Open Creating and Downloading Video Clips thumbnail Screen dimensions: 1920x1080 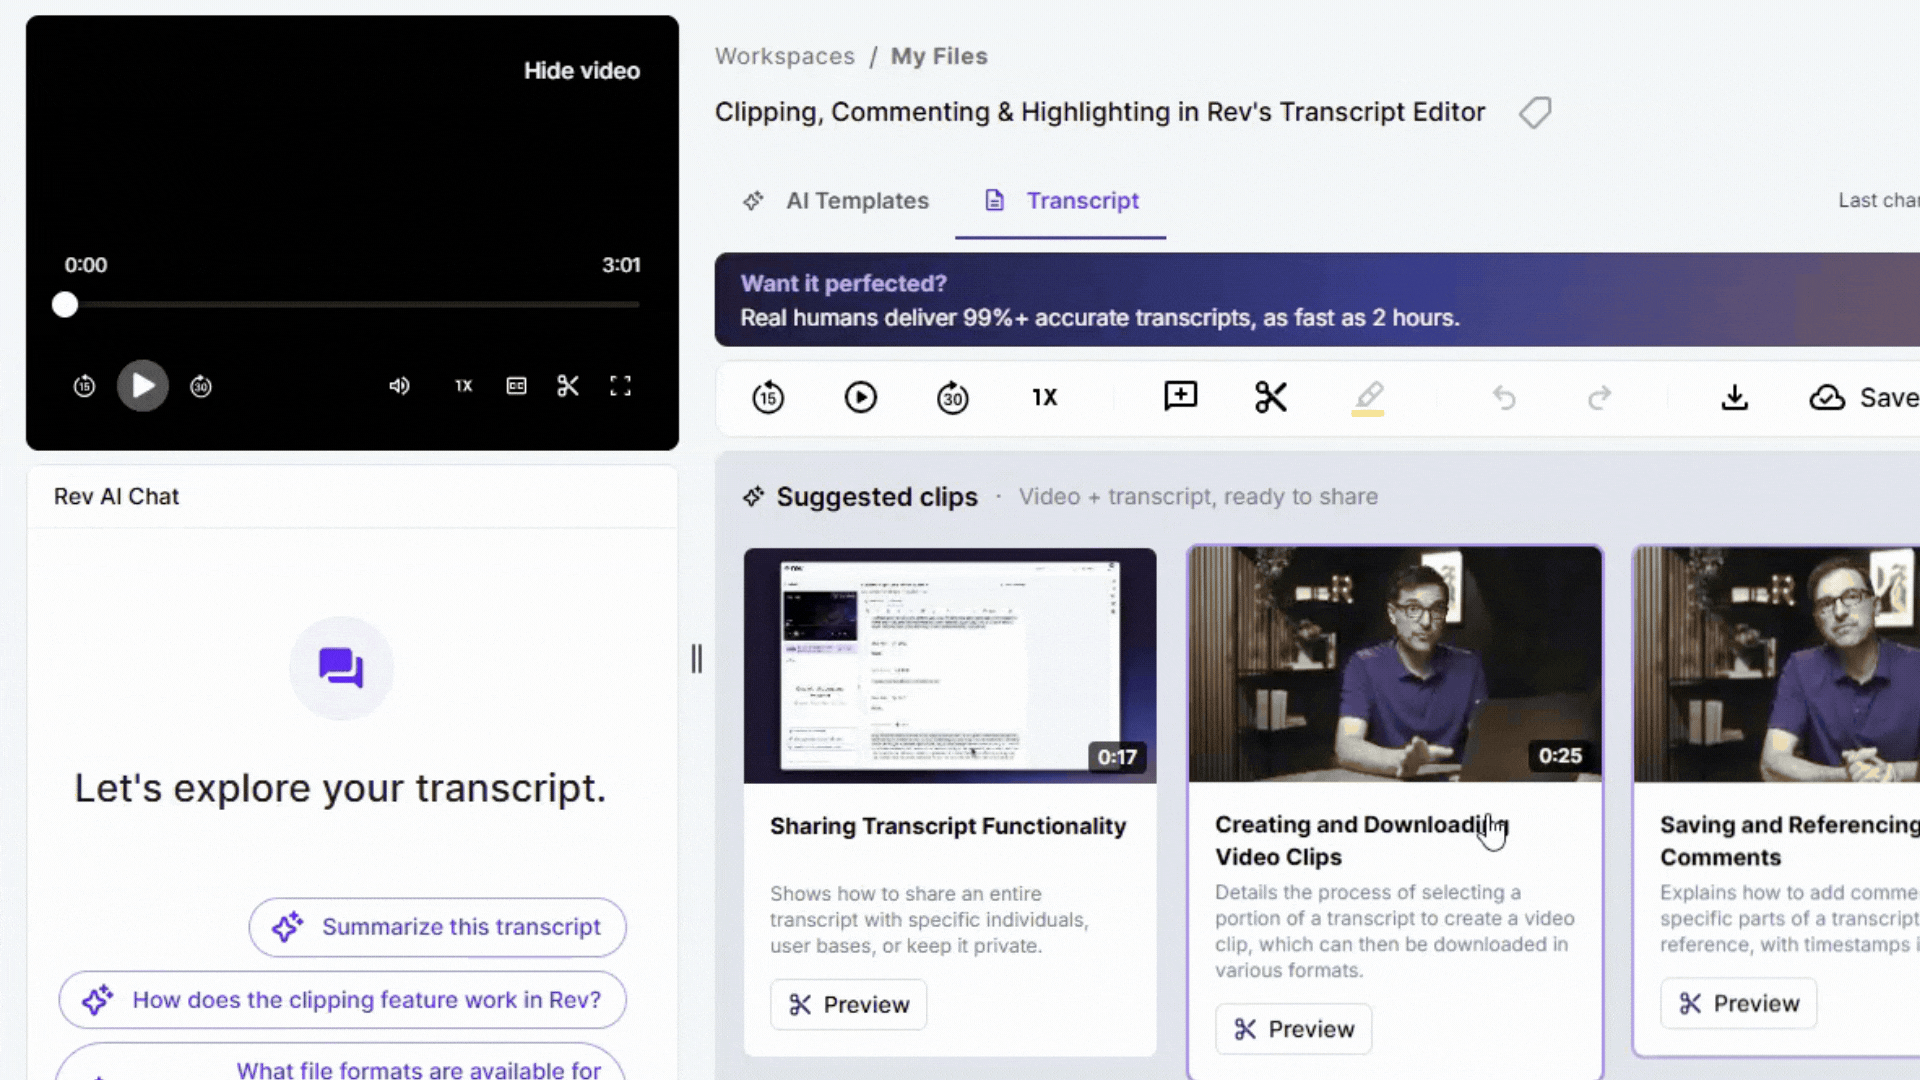tap(1395, 664)
